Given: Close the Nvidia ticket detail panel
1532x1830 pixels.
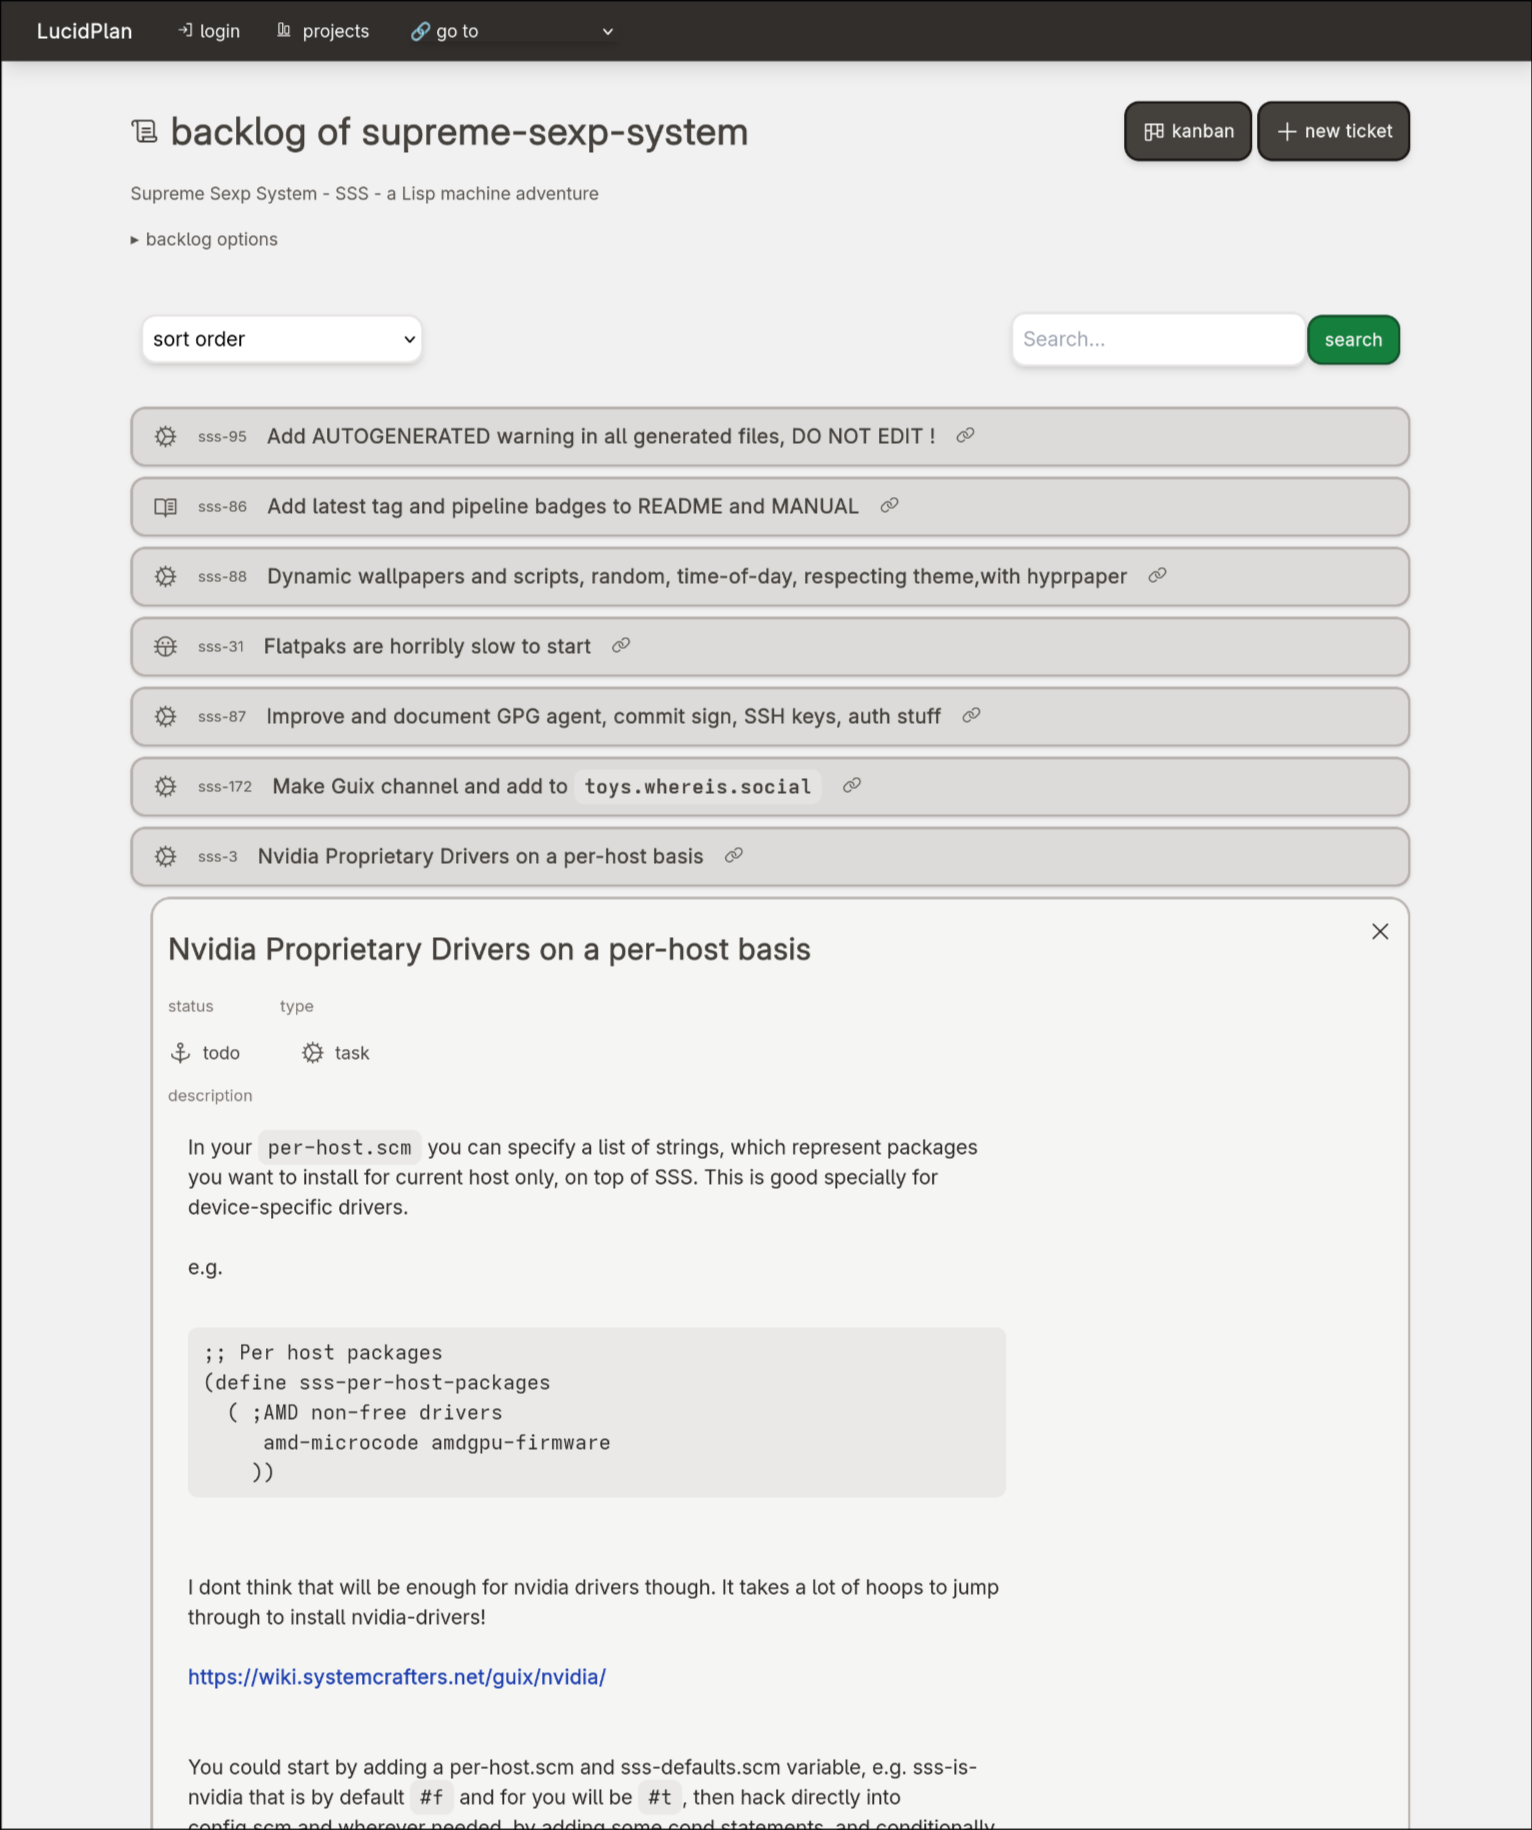Looking at the screenshot, I should coord(1380,932).
